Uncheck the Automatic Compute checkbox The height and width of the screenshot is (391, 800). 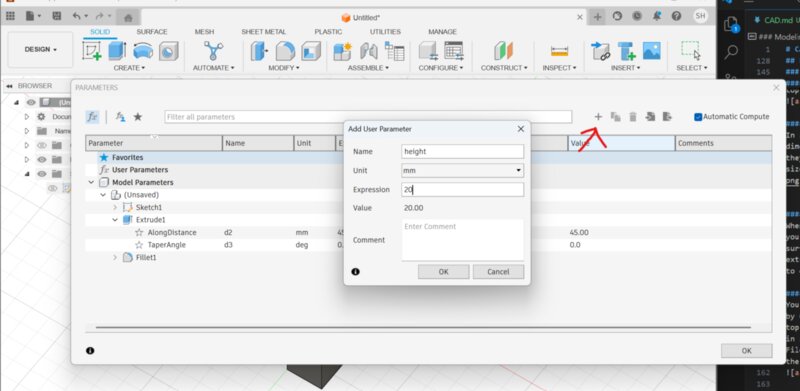pyautogui.click(x=698, y=117)
